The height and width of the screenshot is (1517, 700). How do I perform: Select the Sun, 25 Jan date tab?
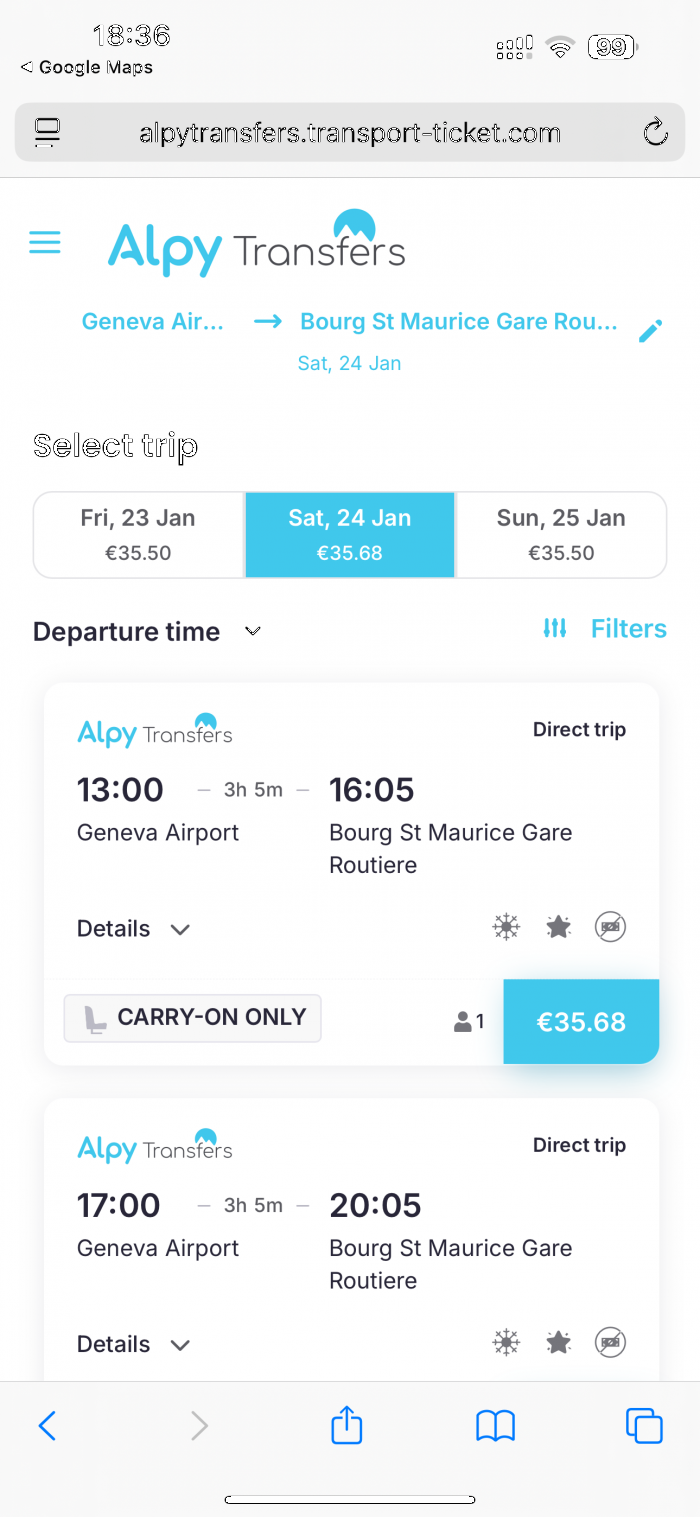click(561, 535)
